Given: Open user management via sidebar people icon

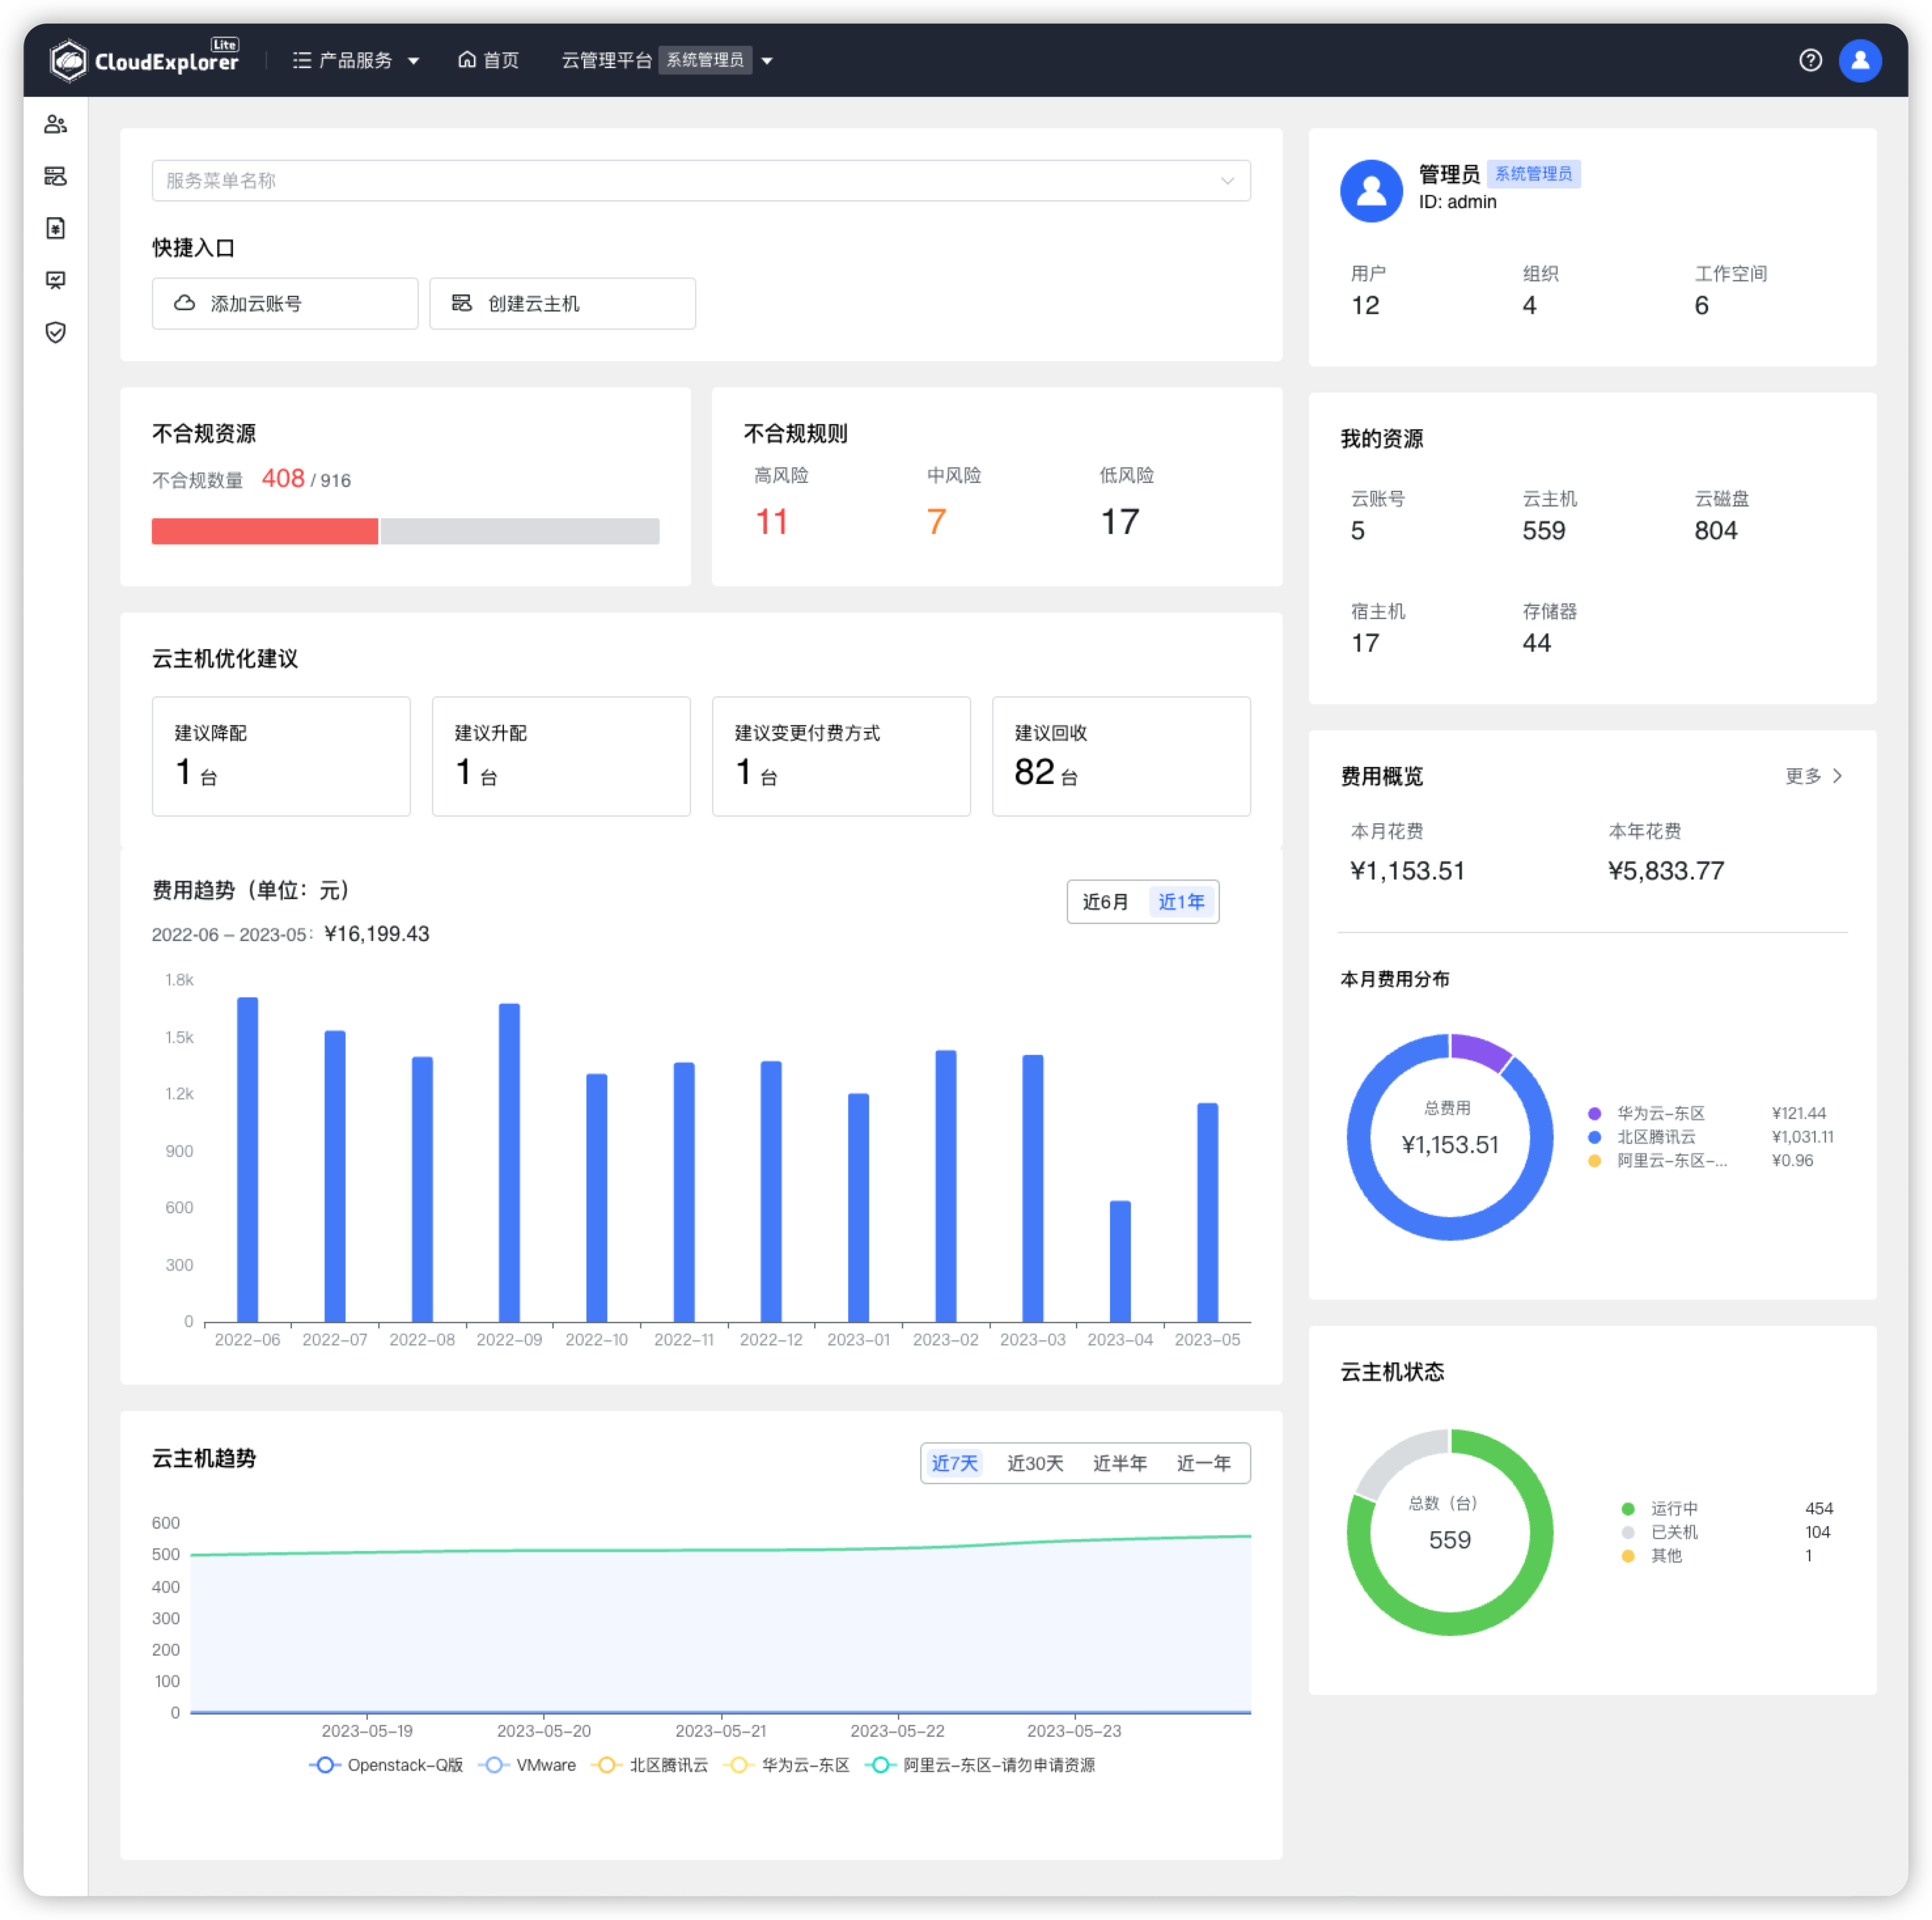Looking at the screenshot, I should pos(56,124).
